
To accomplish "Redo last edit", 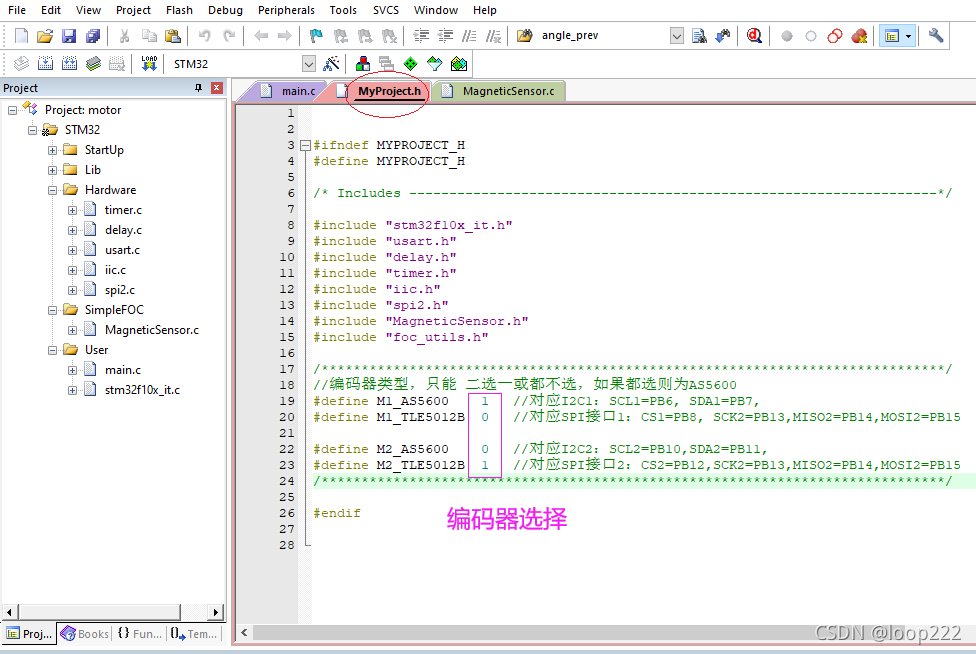I will point(229,35).
